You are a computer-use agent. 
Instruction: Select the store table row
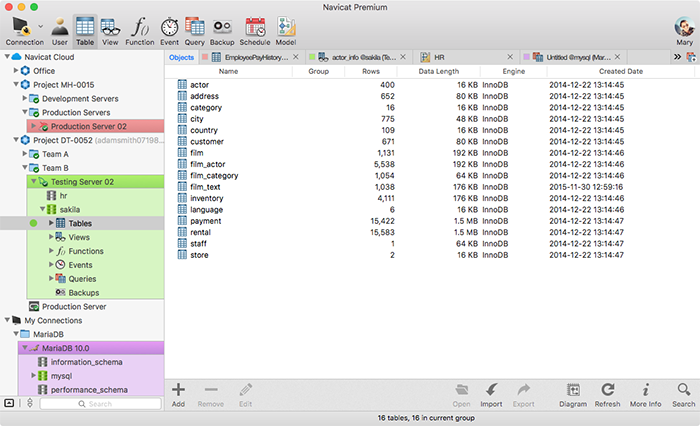[430, 255]
